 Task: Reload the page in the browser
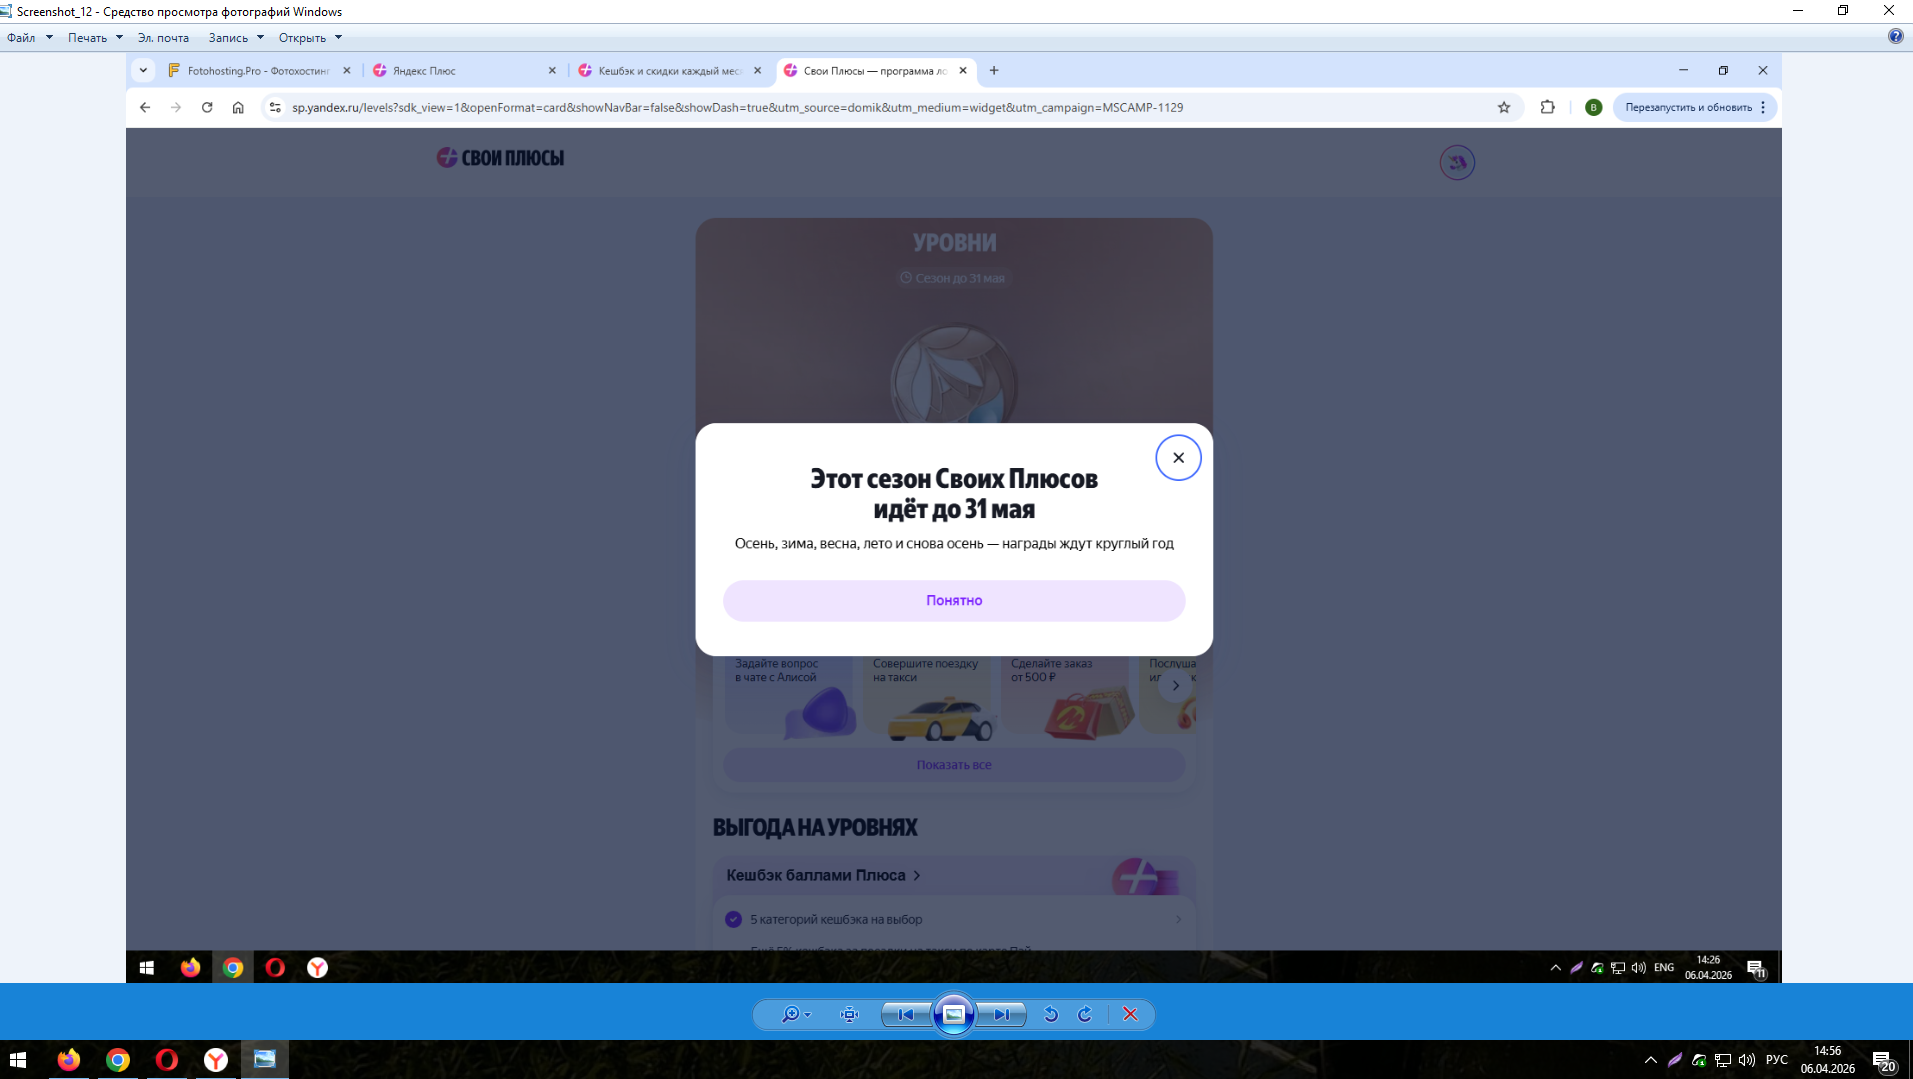[x=207, y=108]
